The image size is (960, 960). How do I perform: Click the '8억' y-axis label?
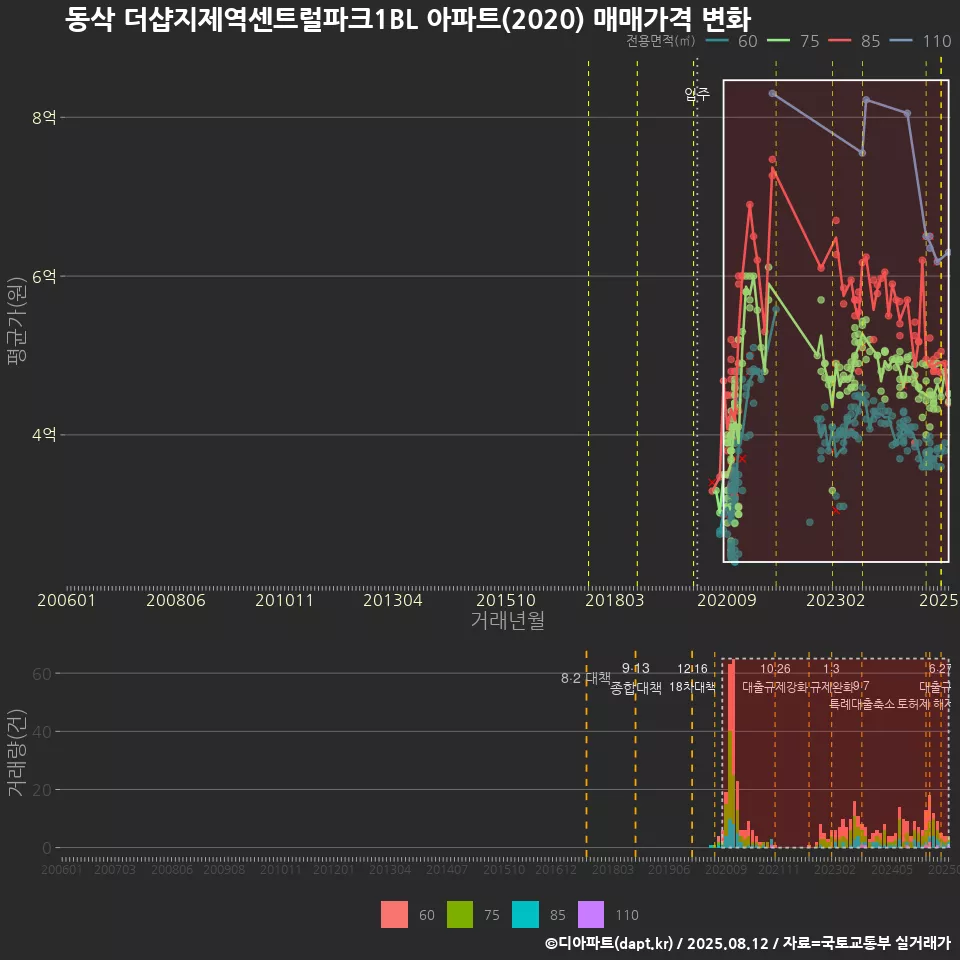point(44,118)
